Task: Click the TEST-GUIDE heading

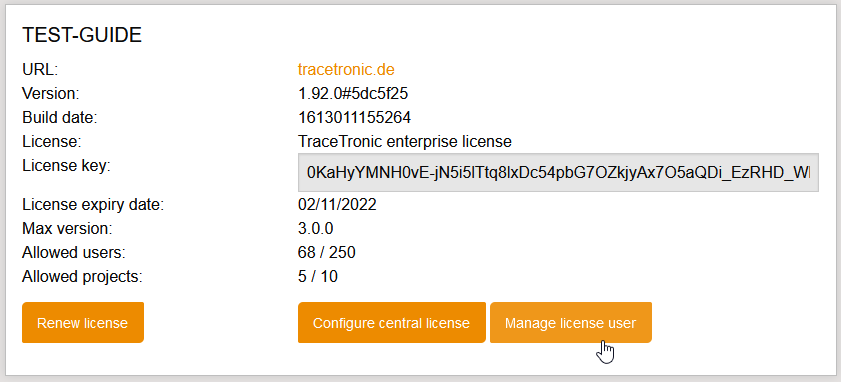Action: [82, 35]
